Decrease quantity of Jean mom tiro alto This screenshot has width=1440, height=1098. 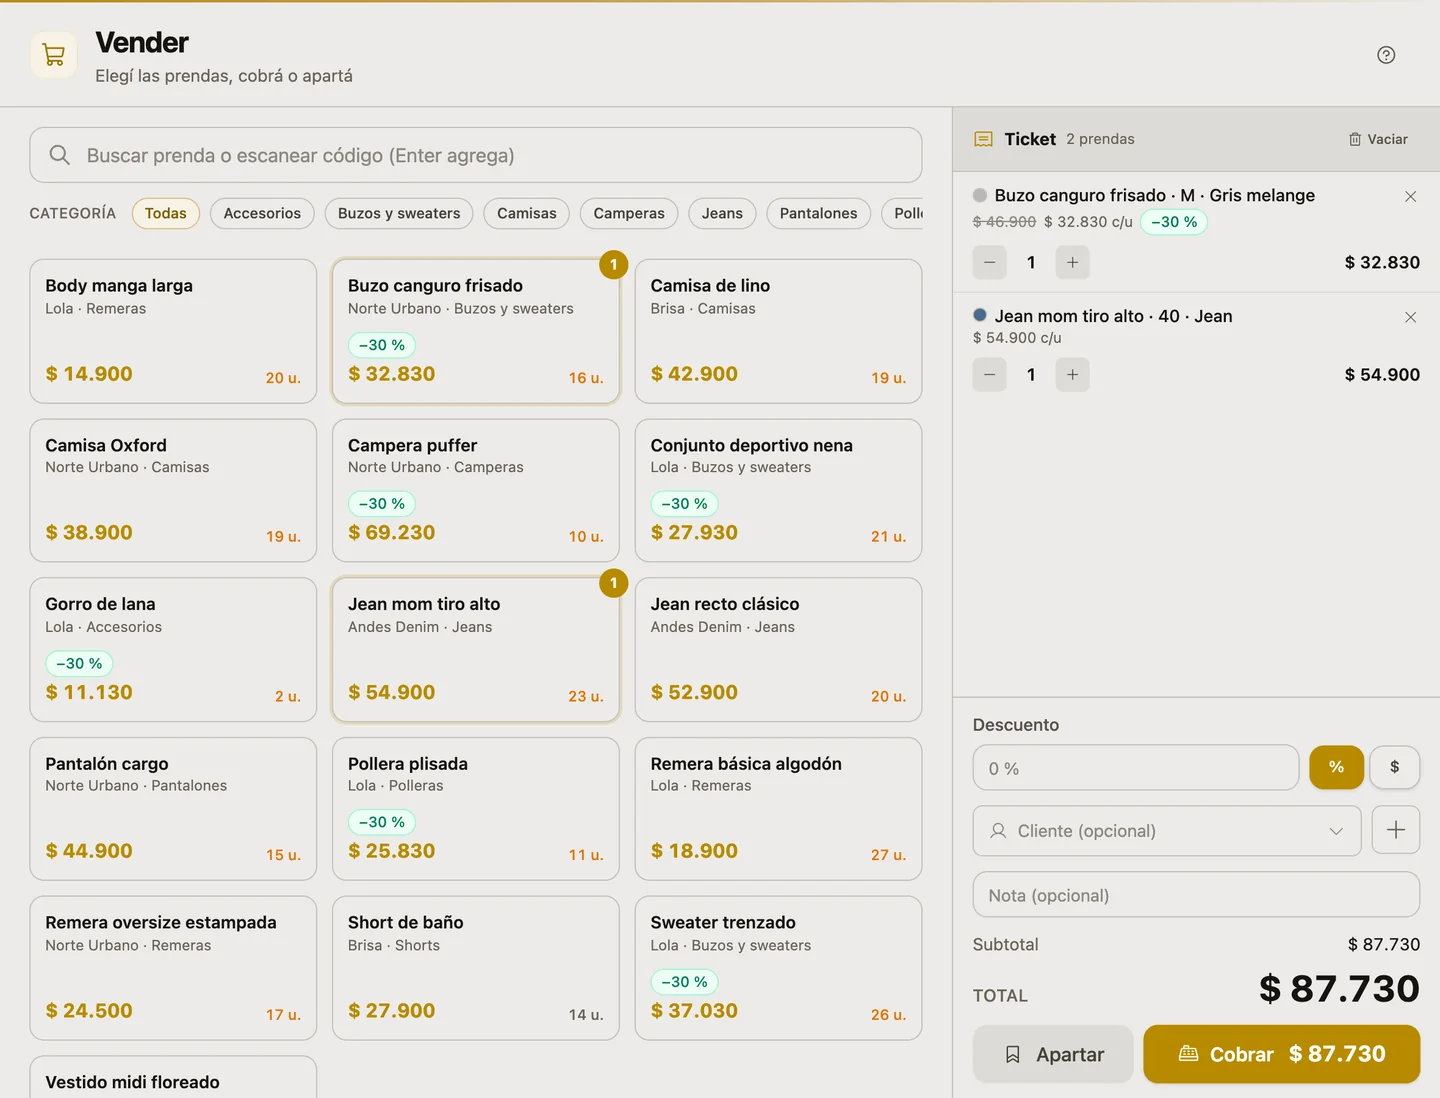[989, 375]
